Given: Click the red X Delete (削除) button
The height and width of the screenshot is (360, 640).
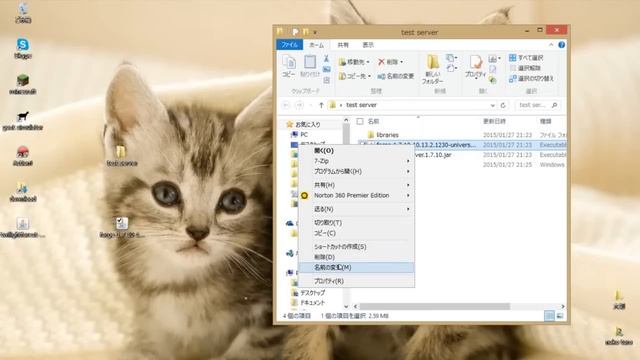Looking at the screenshot, I should point(390,62).
